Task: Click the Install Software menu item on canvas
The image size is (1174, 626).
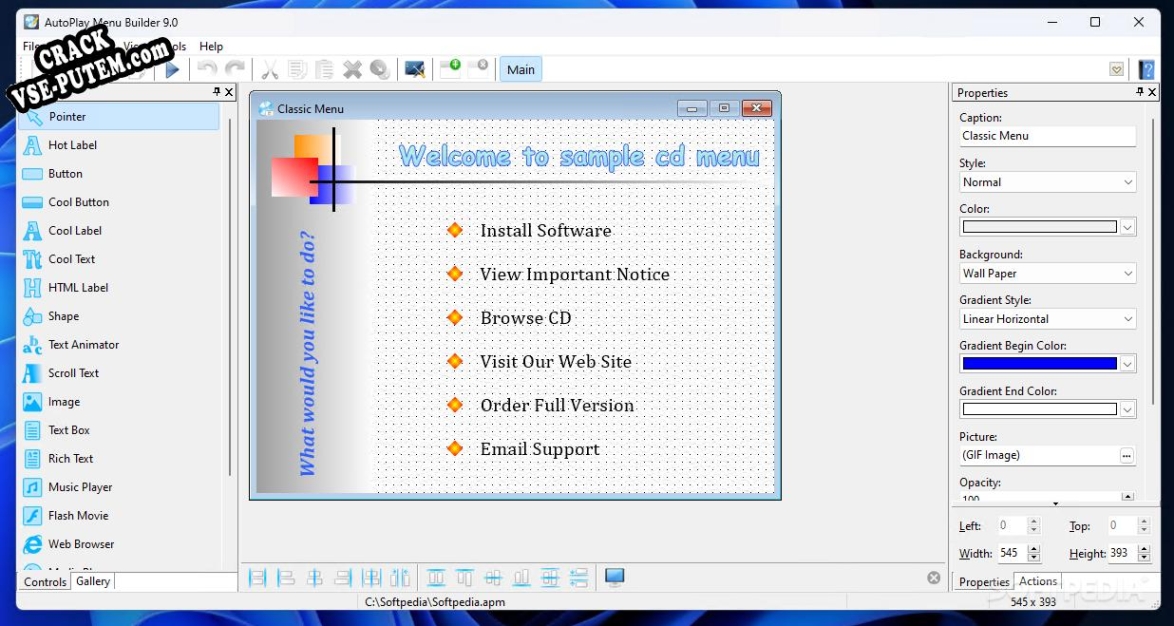Action: (x=546, y=231)
